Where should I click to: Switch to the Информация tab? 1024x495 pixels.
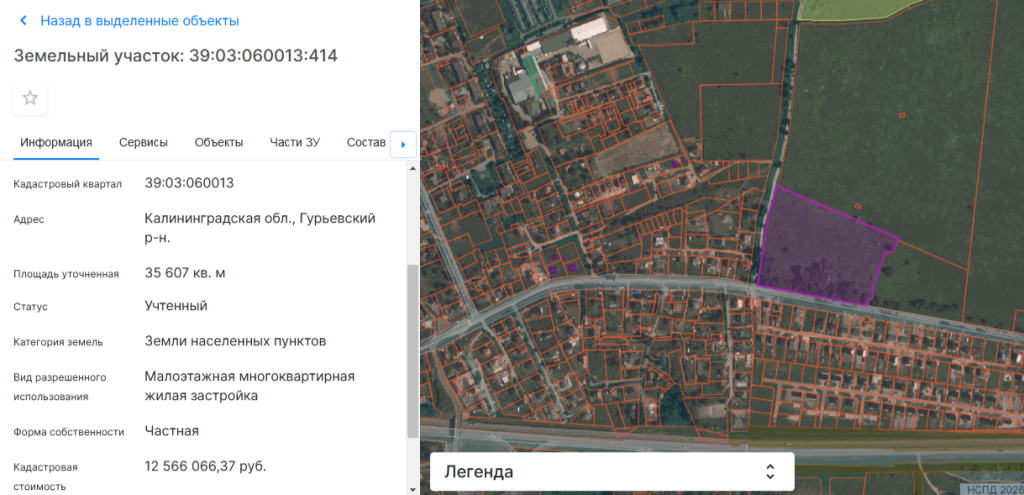coord(56,142)
